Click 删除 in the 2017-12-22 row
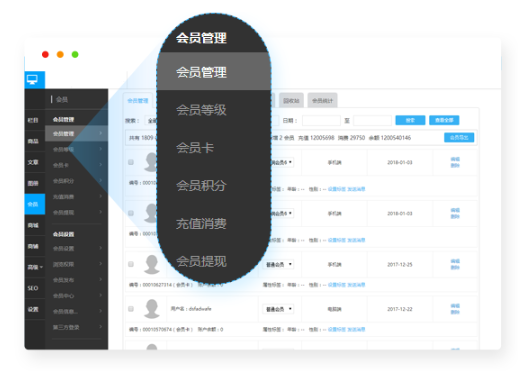The image size is (527, 371). [x=455, y=312]
